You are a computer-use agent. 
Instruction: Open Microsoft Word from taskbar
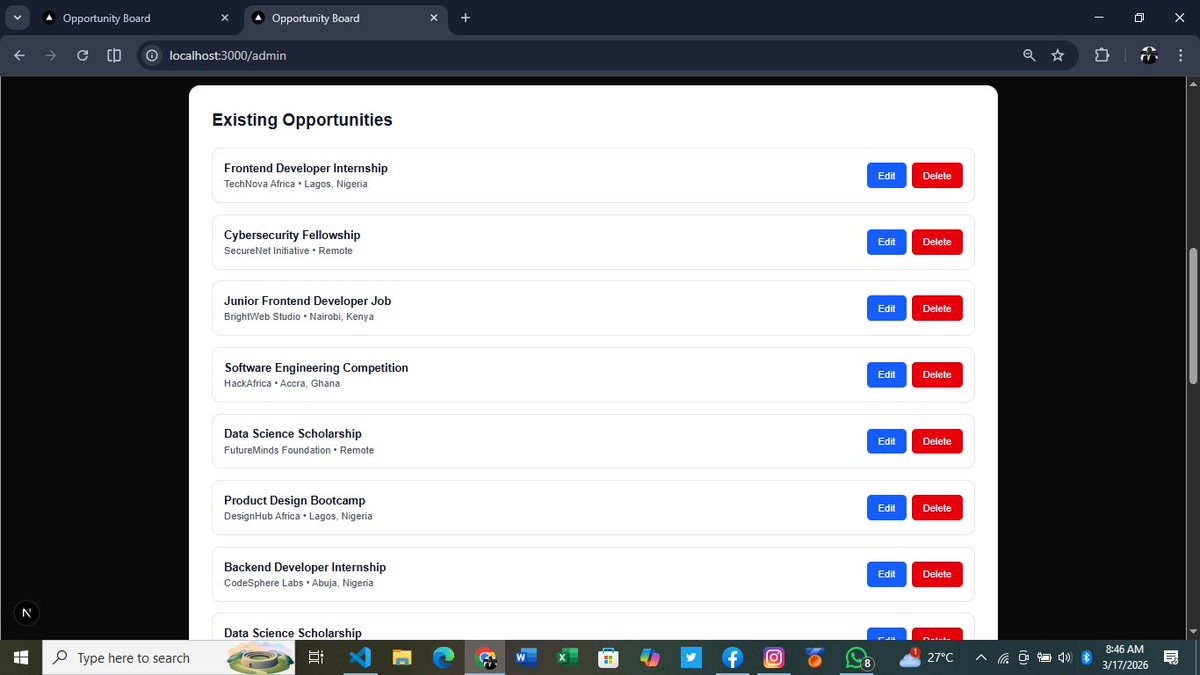tap(526, 658)
